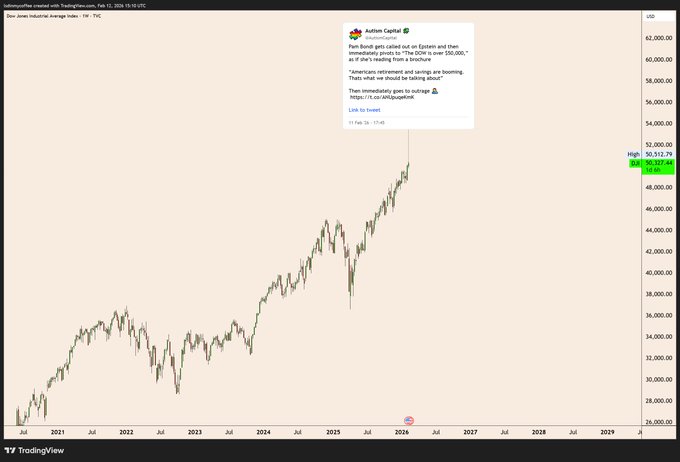680x462 pixels.
Task: Click the 2024 label on the time axis
Action: click(263, 433)
